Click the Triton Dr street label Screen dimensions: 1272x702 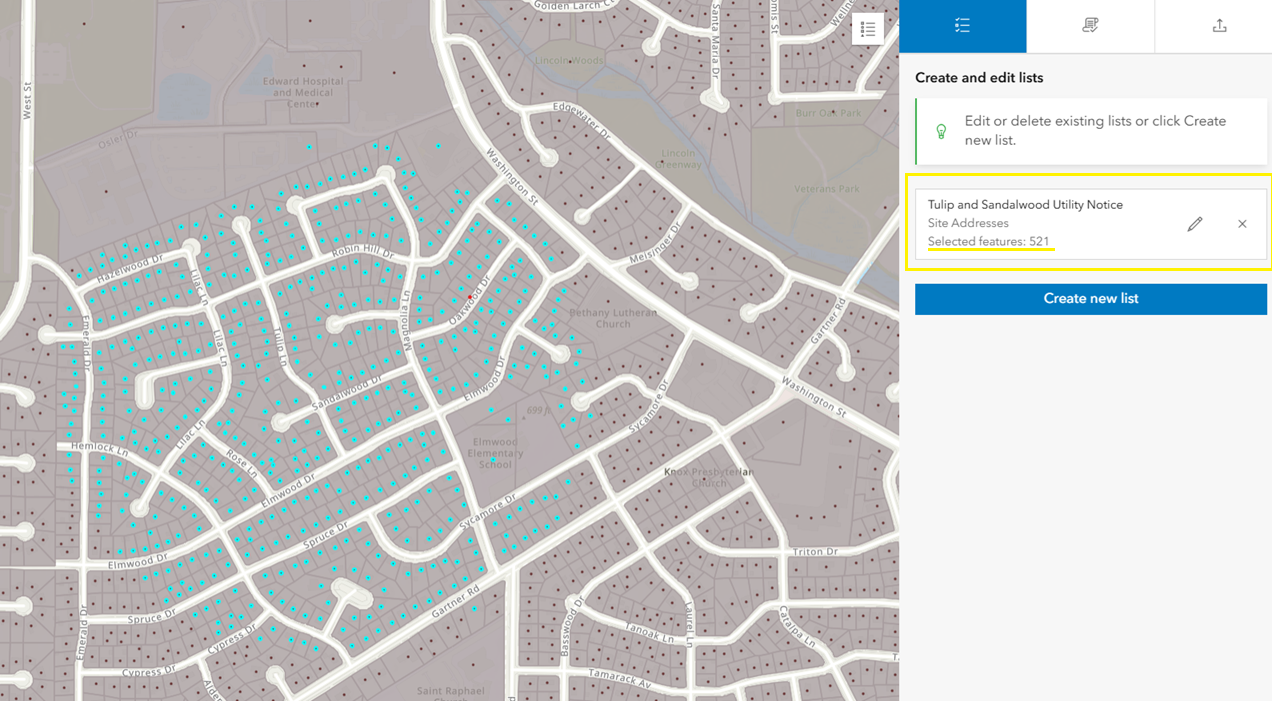[x=815, y=551]
